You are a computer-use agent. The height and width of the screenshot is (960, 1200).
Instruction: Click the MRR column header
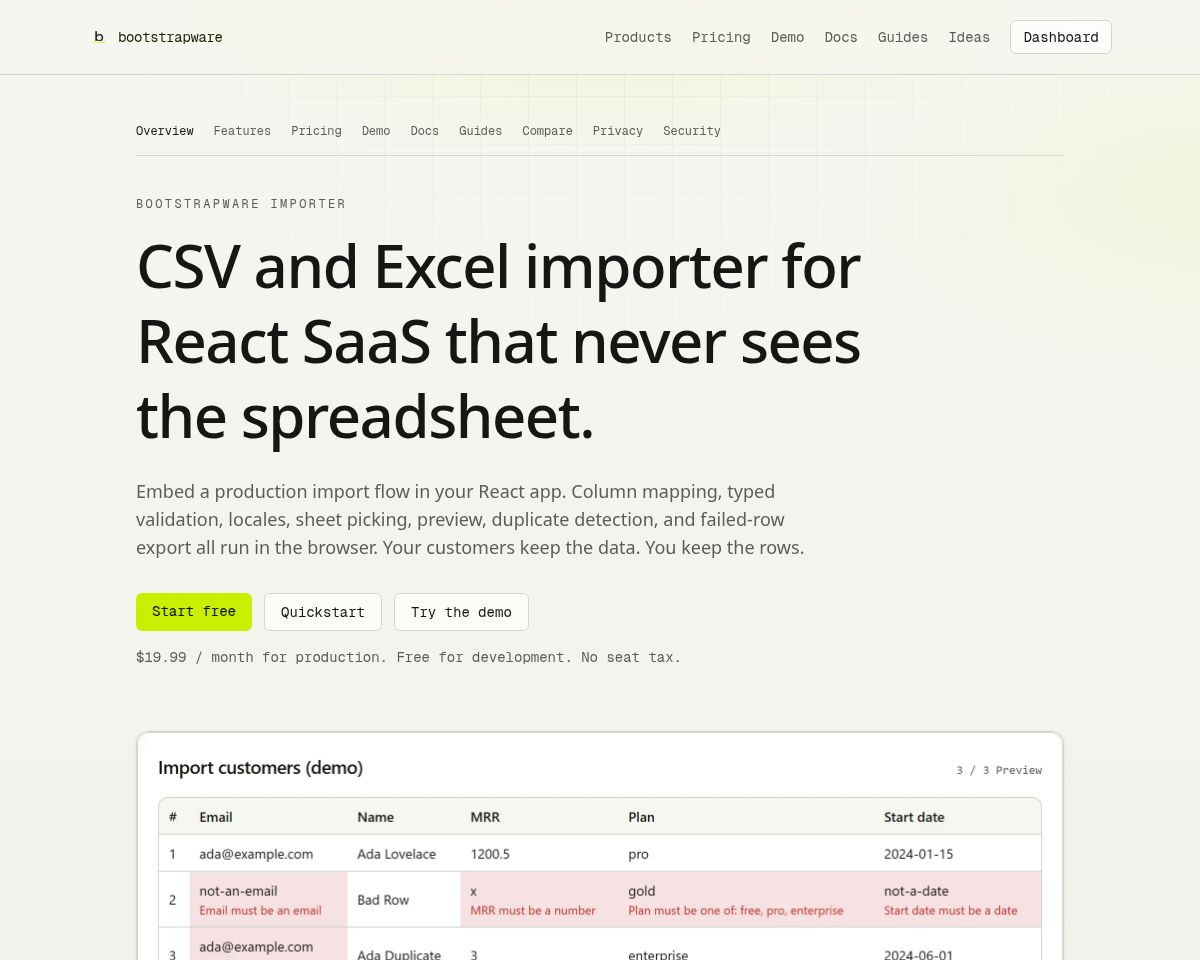point(540,817)
